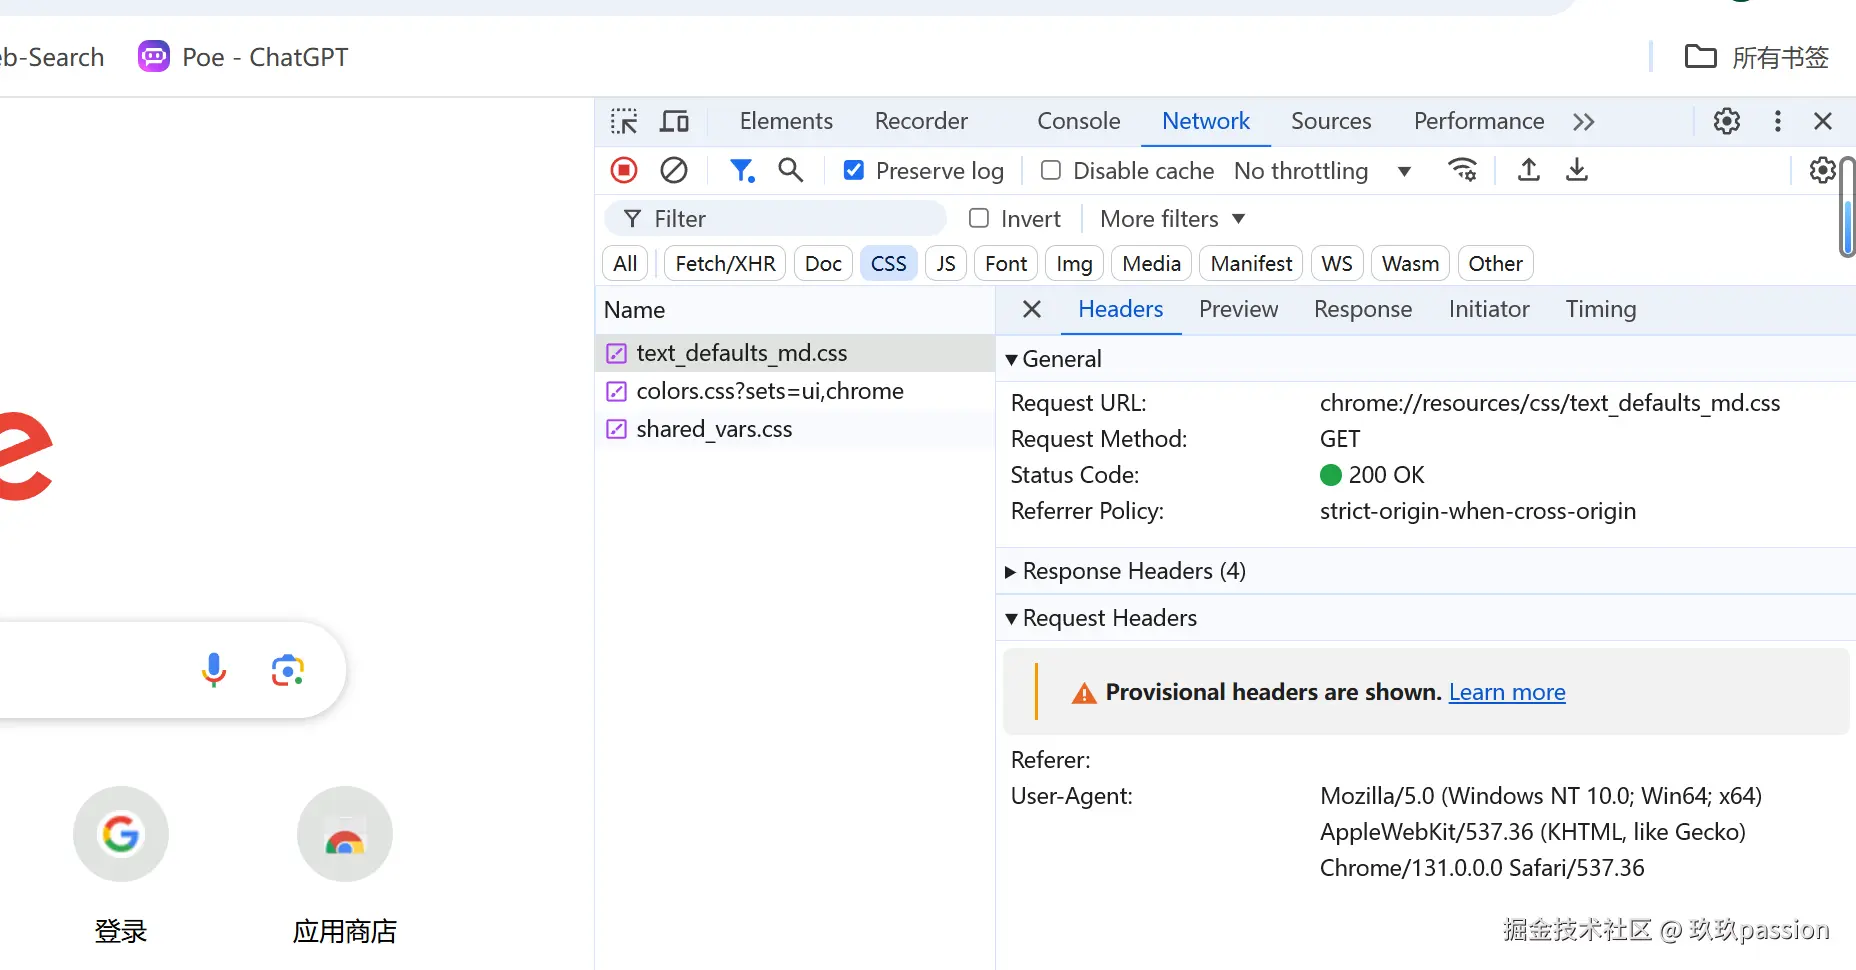
Task: Select the Fetch/XHR filter button
Action: tap(725, 264)
